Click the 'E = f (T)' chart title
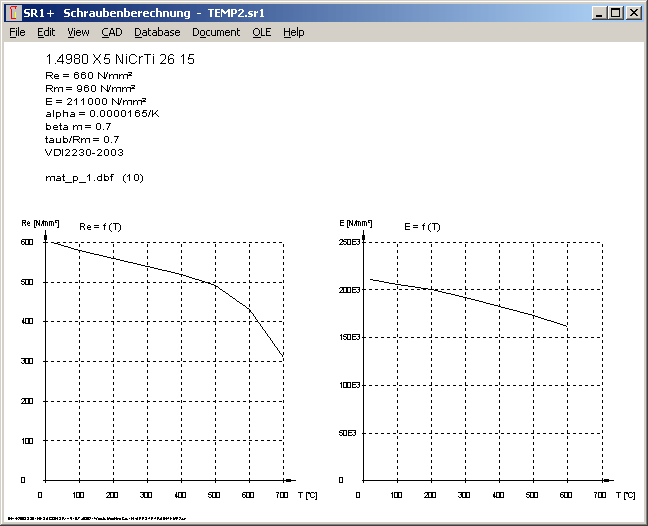This screenshot has height=526, width=648. point(421,227)
